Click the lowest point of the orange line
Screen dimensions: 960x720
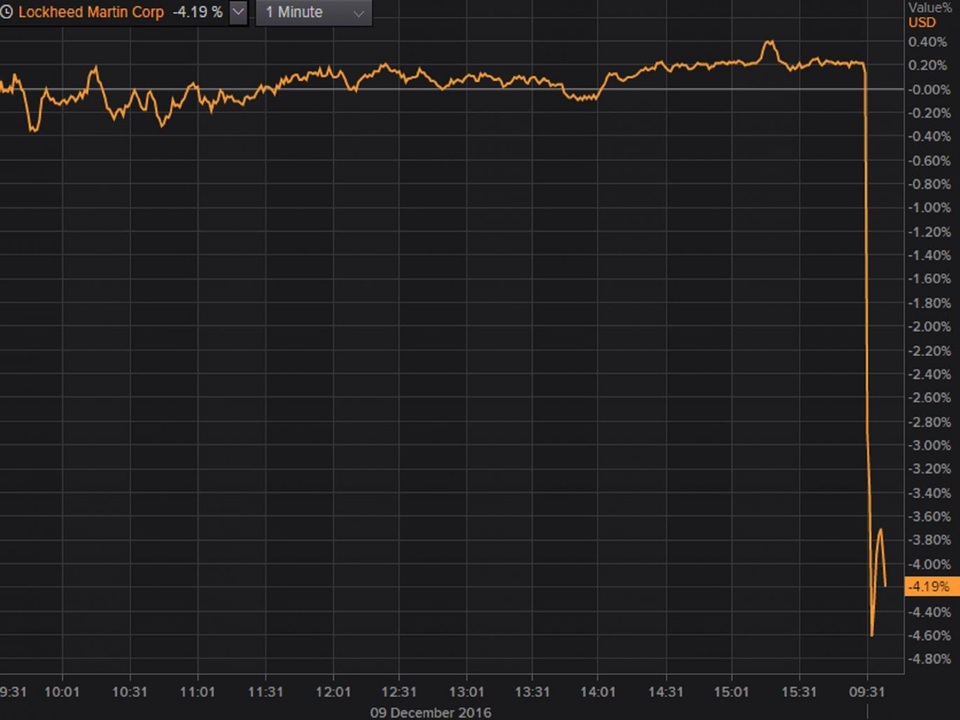[x=872, y=634]
